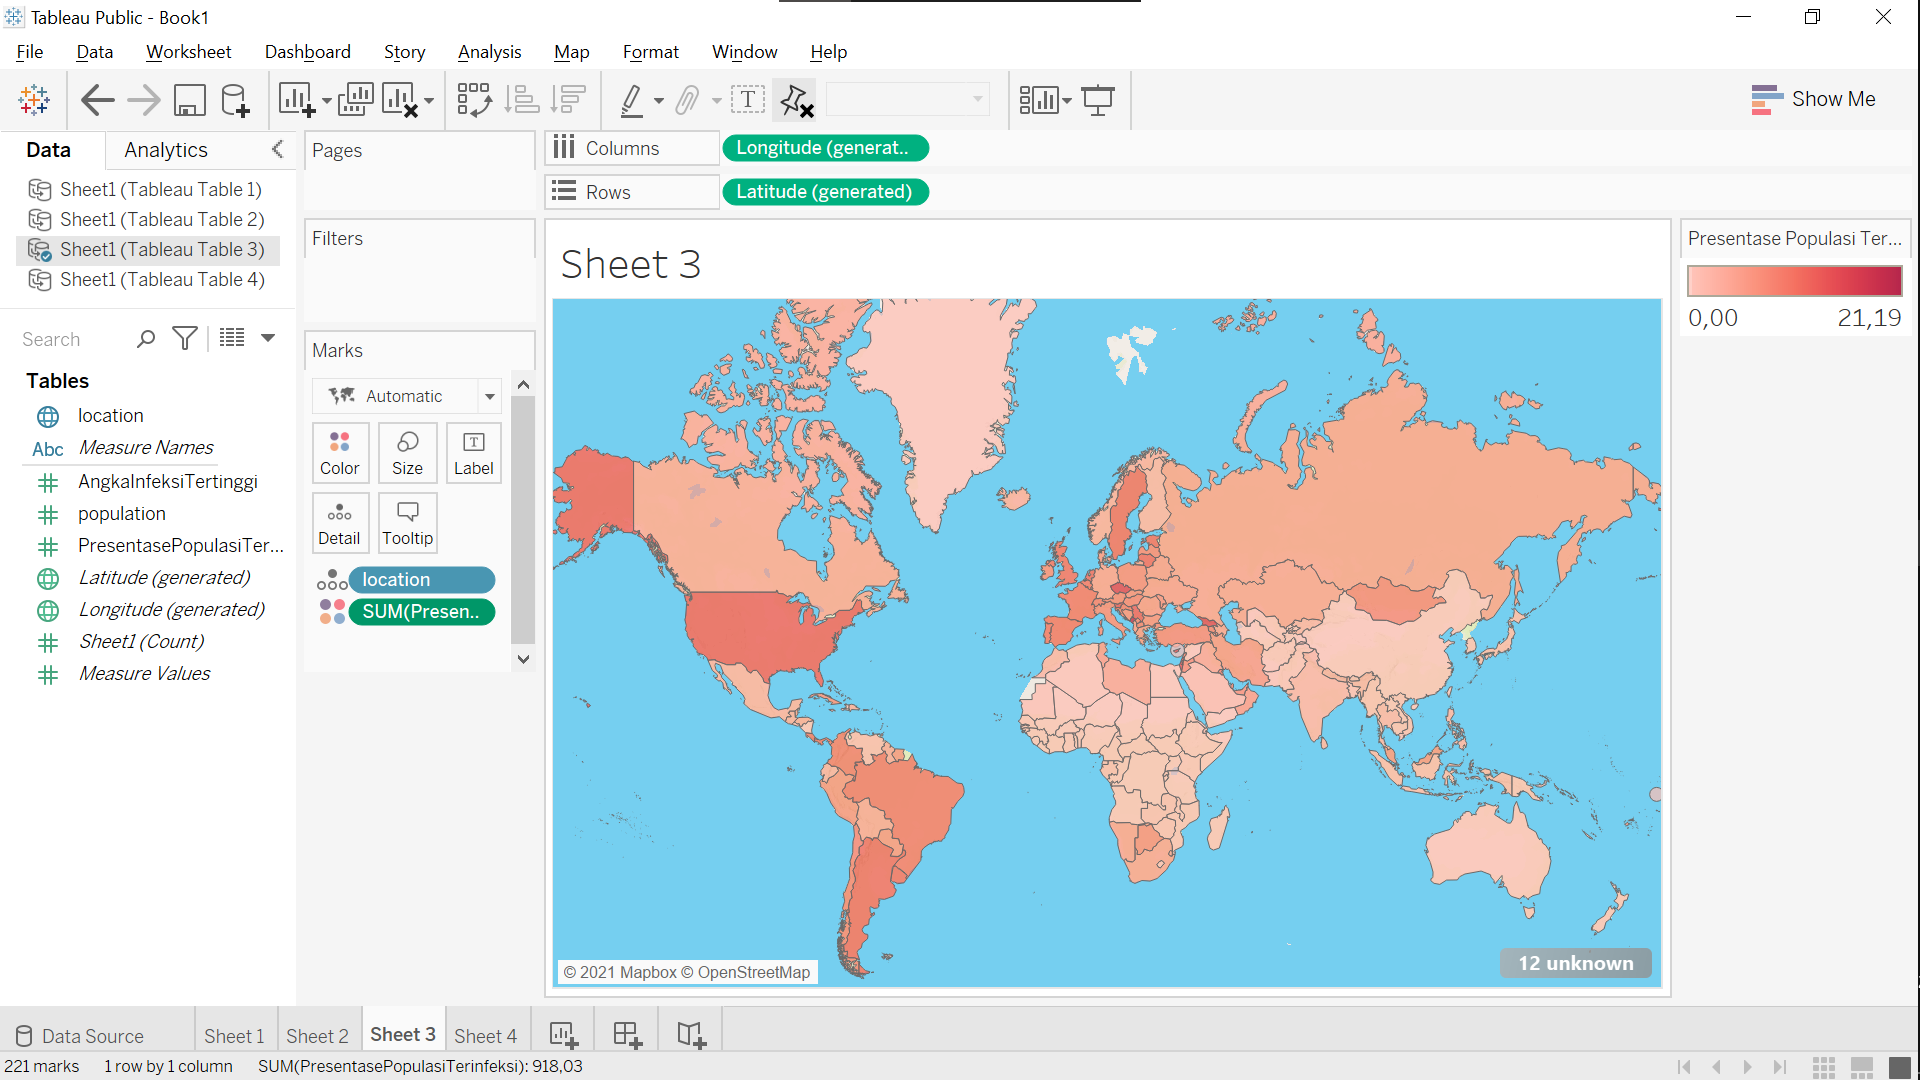Click the Highlight pen toolbar icon
The height and width of the screenshot is (1080, 1920).
tap(634, 99)
